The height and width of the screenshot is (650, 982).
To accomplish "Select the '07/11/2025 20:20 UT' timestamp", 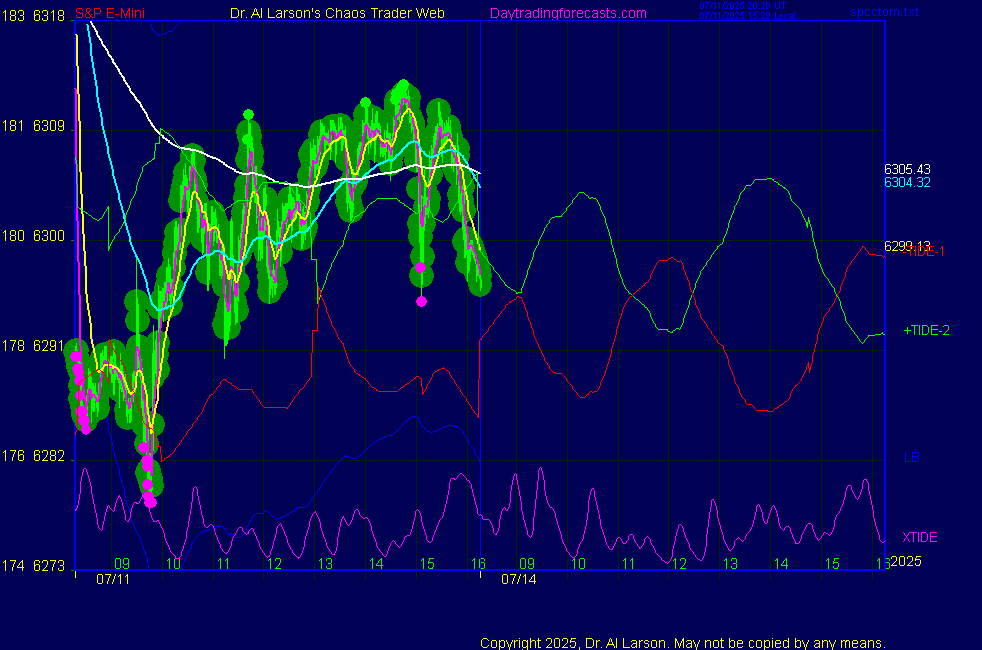I will point(743,6).
